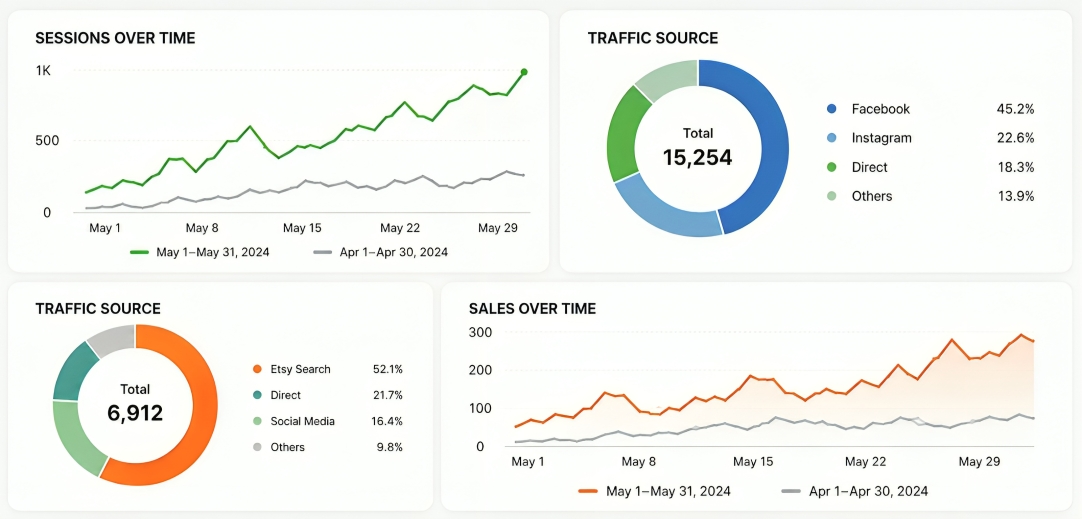Viewport: 1082px width, 519px height.
Task: Select Direct in the 6,912-total traffic legend
Action: (286, 395)
